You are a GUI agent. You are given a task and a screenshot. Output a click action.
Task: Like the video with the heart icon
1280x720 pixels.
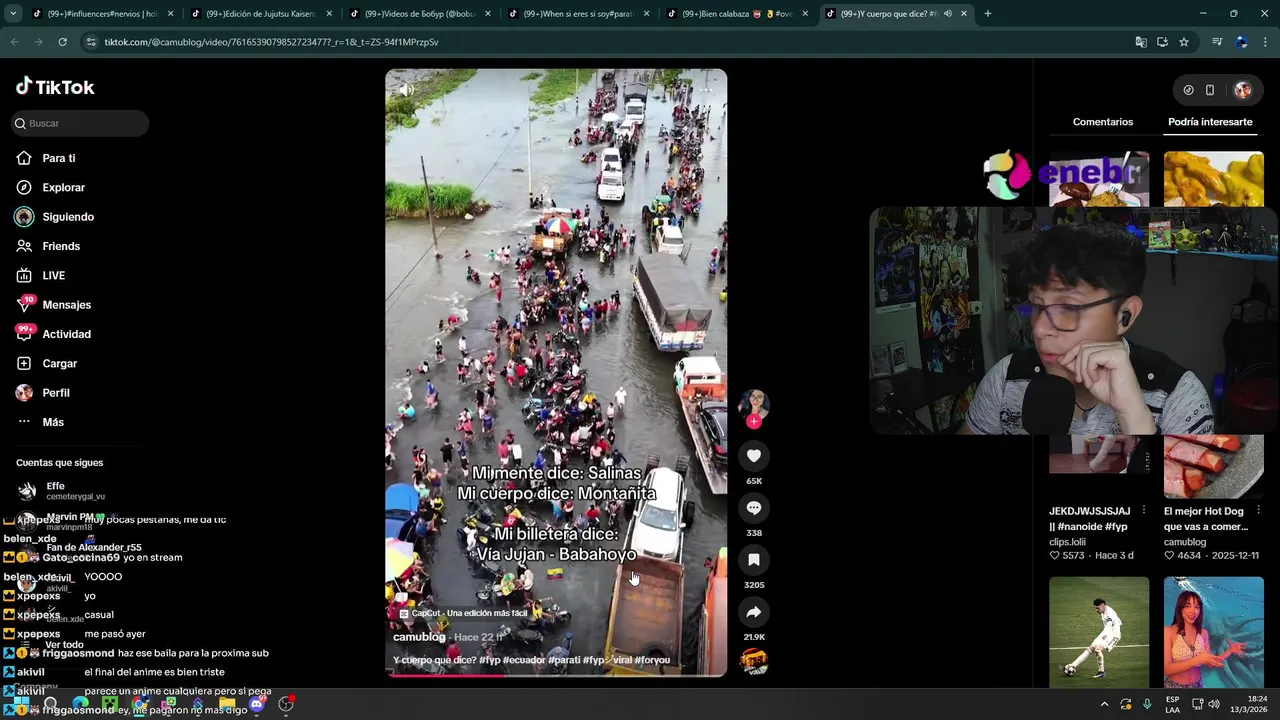coord(754,456)
